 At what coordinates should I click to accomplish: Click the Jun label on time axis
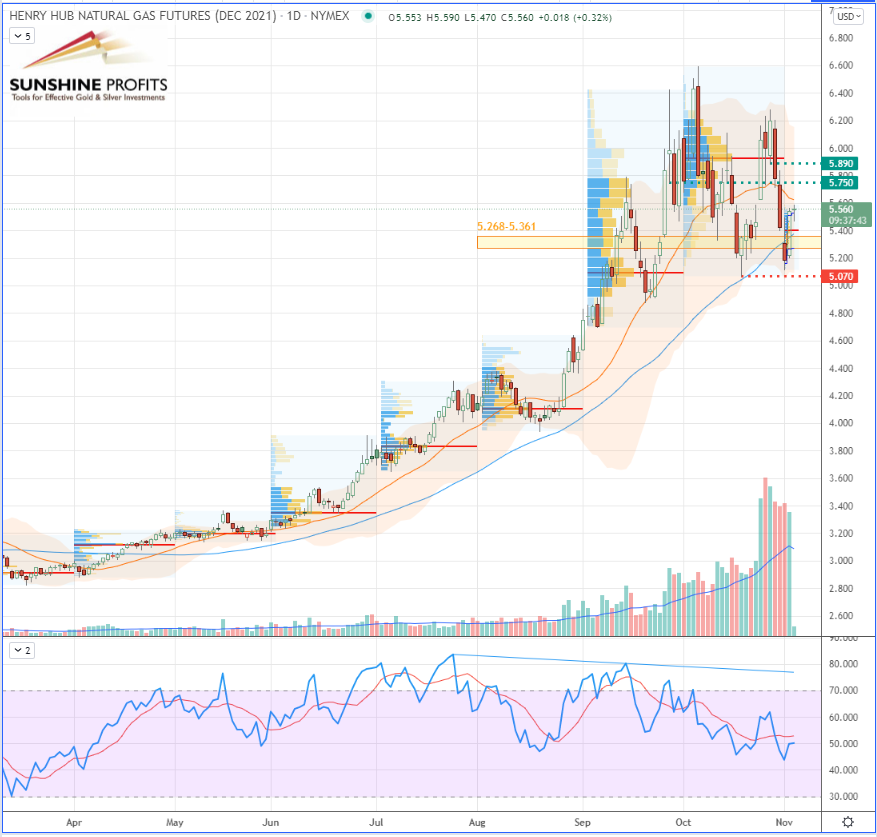(271, 822)
